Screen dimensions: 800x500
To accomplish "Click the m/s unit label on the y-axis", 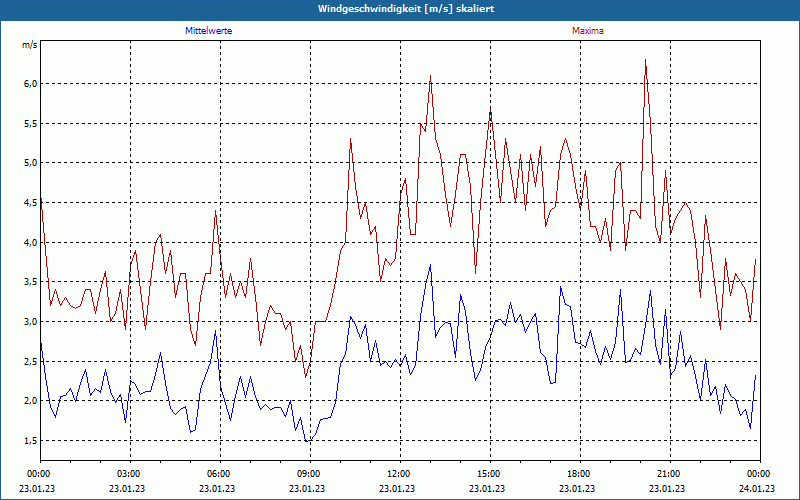I will (x=30, y=45).
